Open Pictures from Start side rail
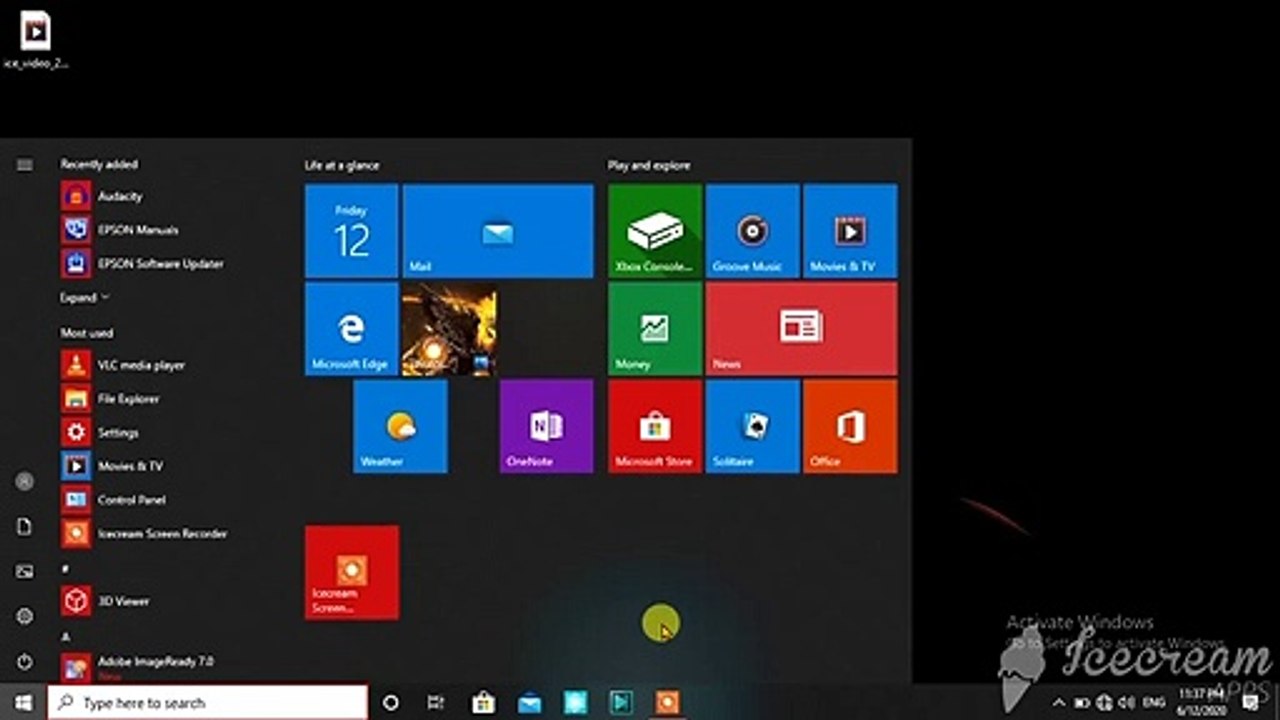1280x720 pixels. click(25, 571)
